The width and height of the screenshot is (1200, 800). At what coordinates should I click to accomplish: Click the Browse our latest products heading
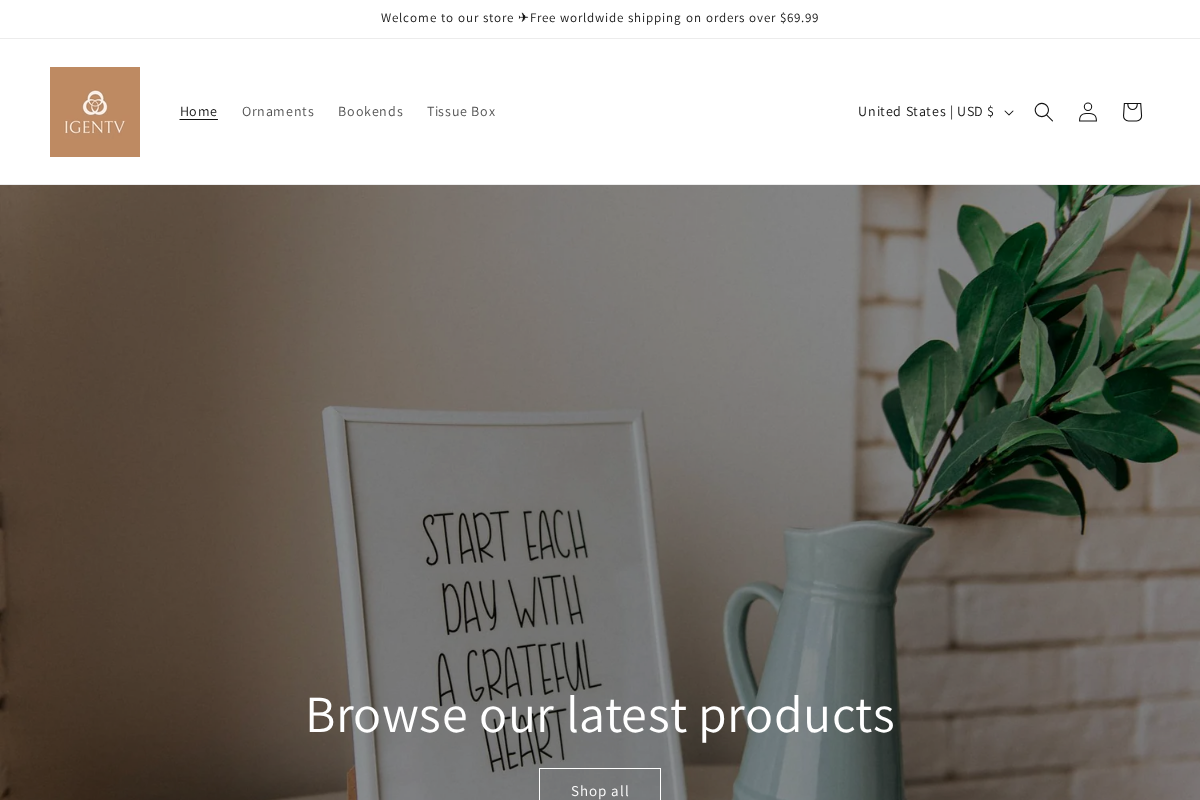click(x=600, y=714)
